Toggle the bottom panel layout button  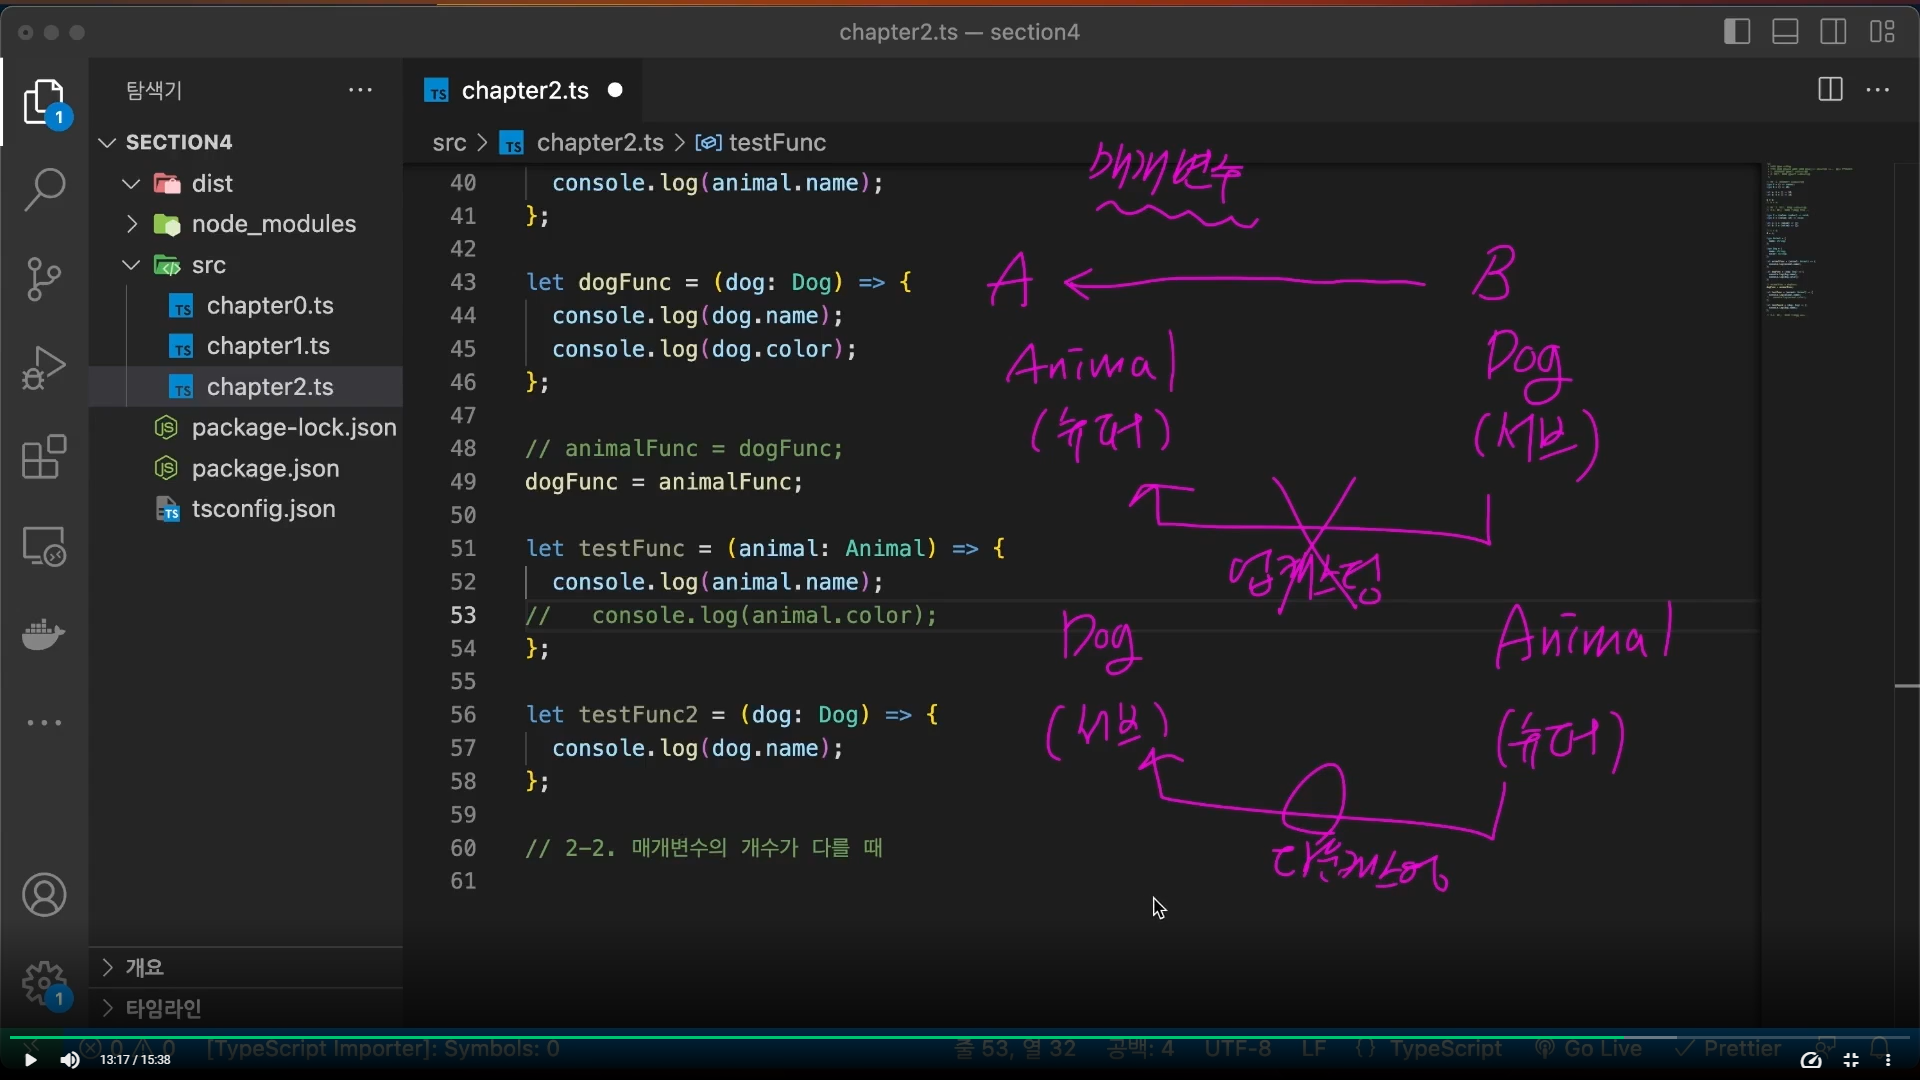coord(1785,32)
